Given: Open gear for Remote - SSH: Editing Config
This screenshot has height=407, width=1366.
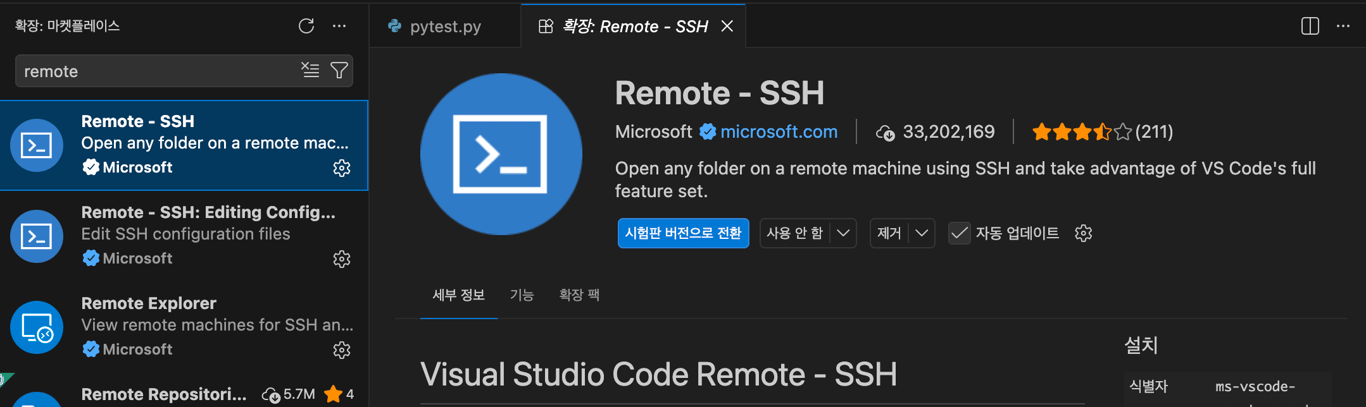Looking at the screenshot, I should (342, 259).
